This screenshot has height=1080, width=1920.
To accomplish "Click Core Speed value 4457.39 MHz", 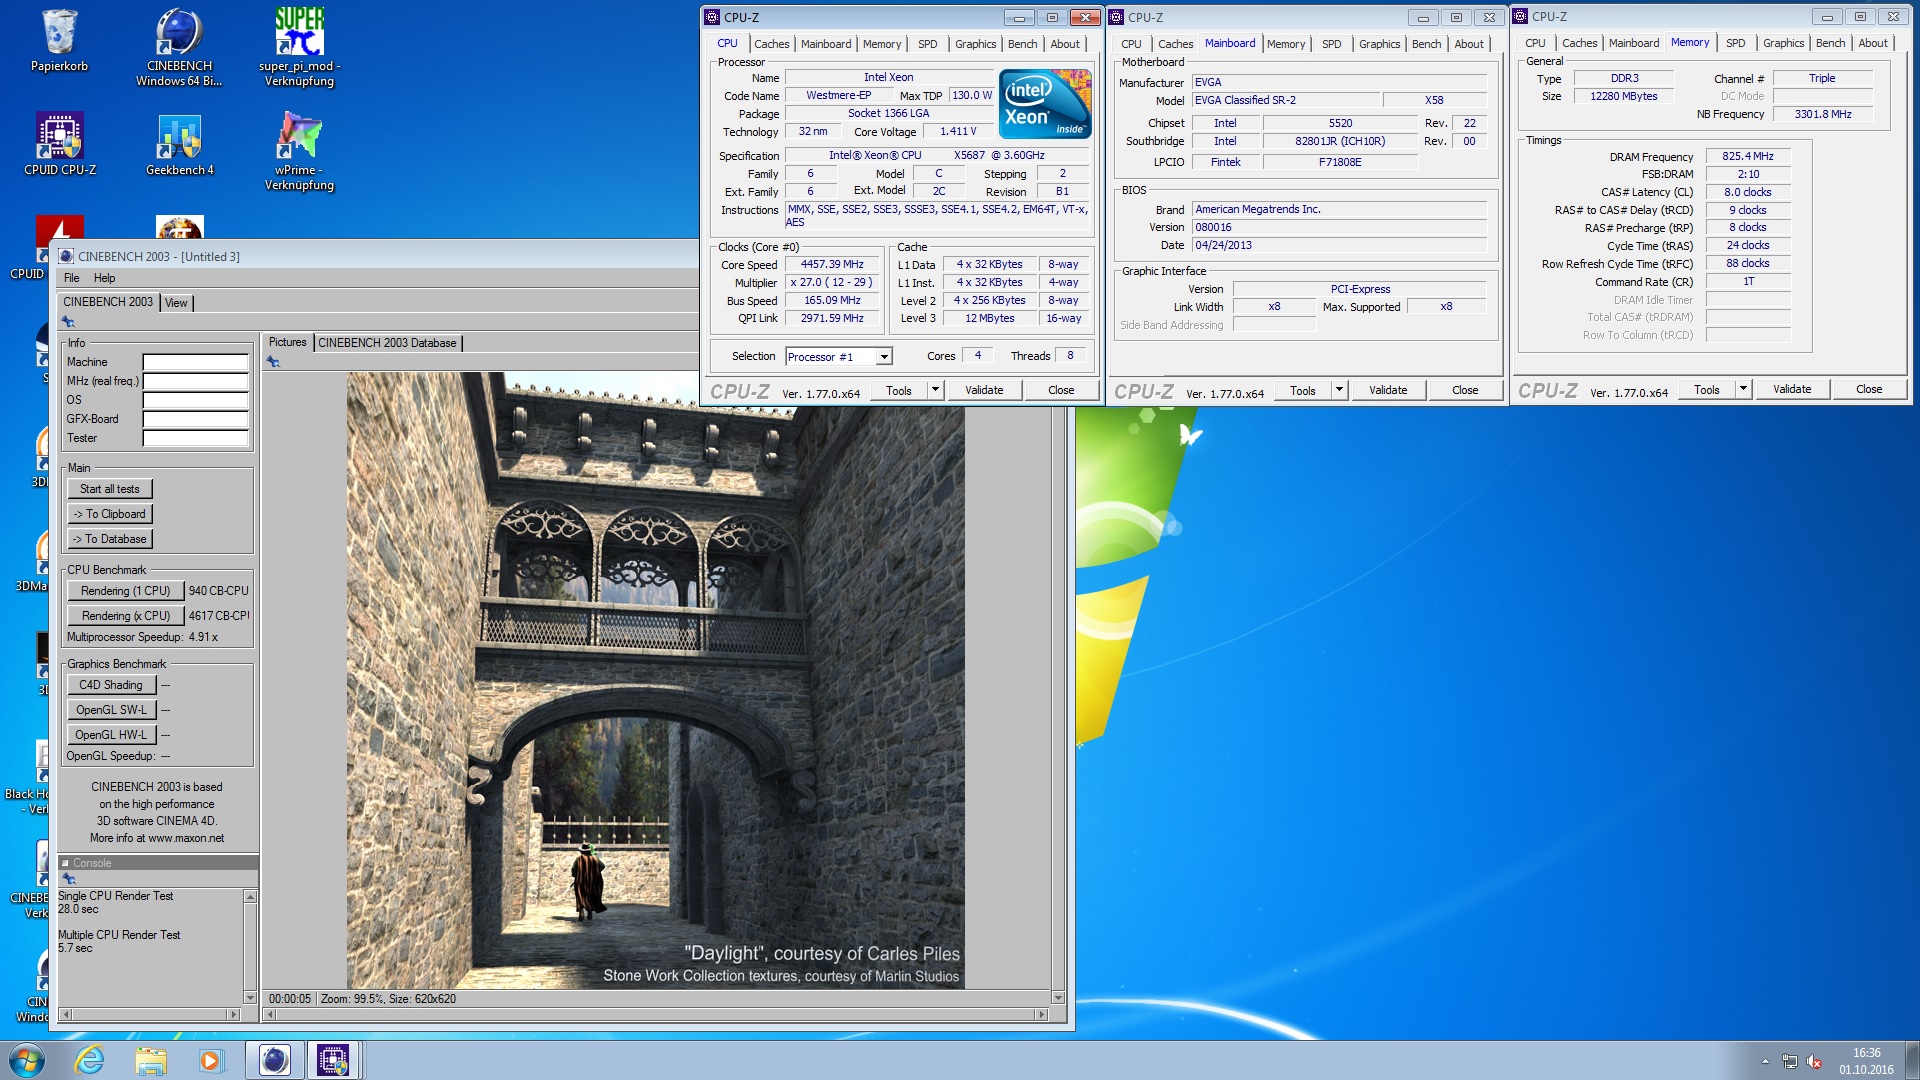I will [832, 265].
